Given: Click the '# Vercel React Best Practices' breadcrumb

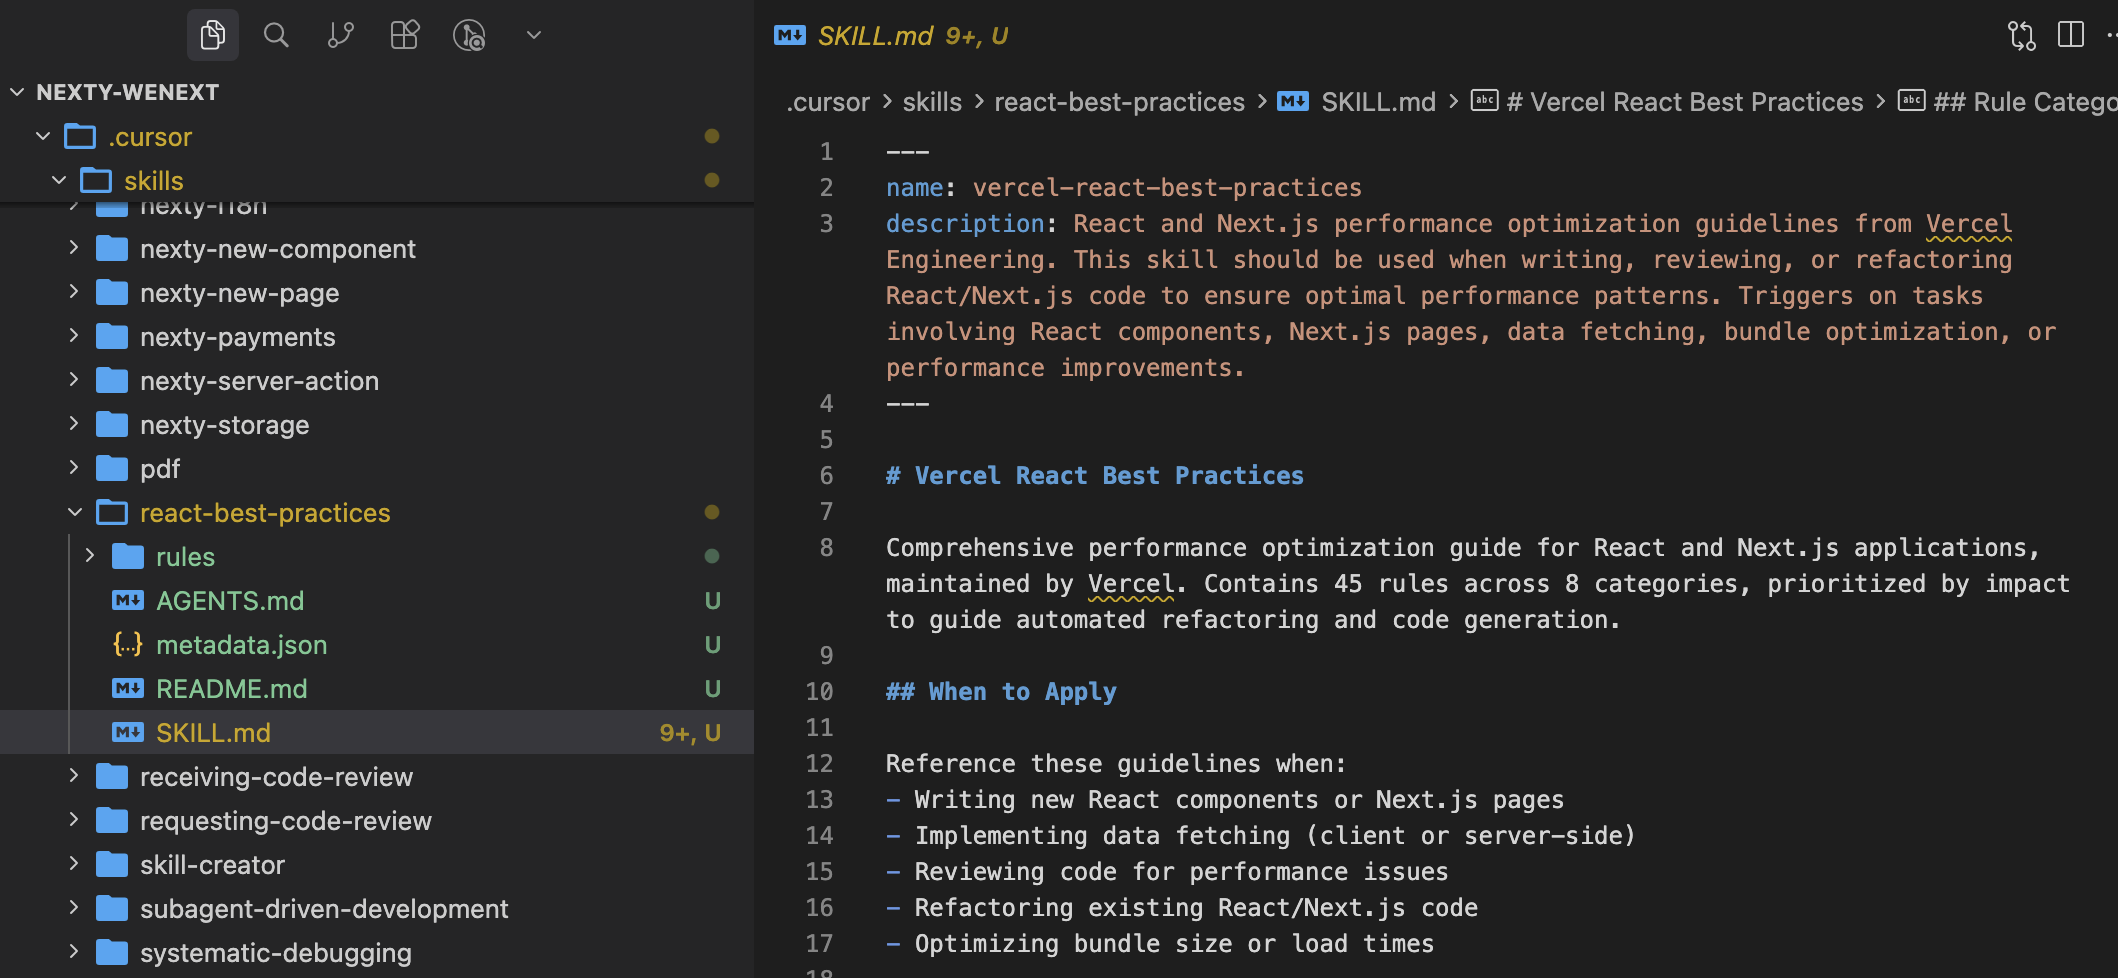Looking at the screenshot, I should (1684, 102).
